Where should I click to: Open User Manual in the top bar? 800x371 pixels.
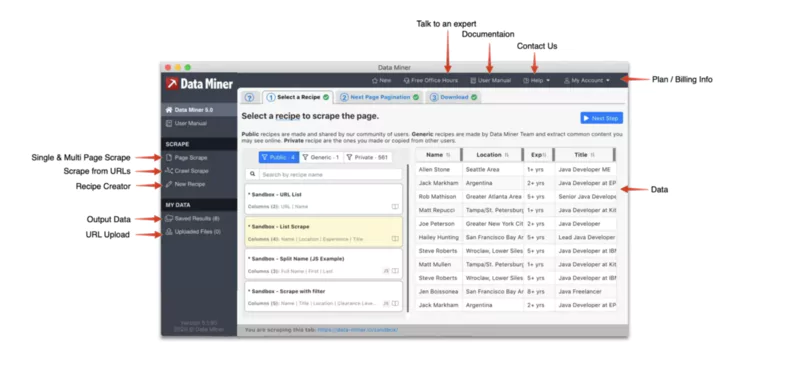tap(490, 81)
